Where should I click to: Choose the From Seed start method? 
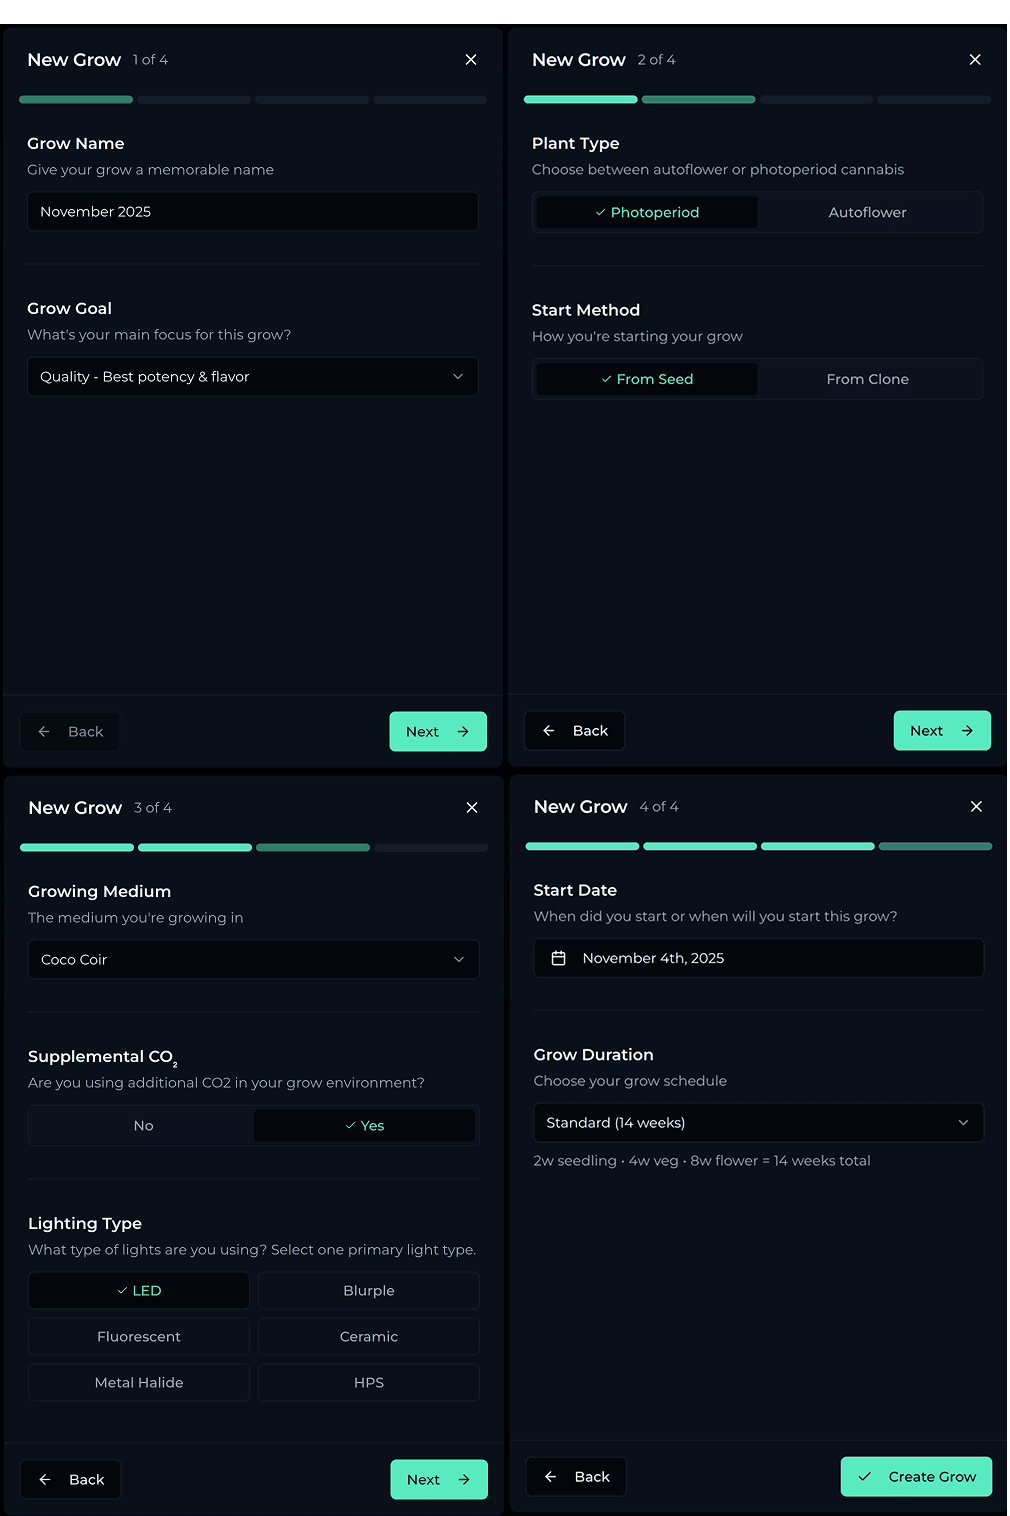pos(647,380)
